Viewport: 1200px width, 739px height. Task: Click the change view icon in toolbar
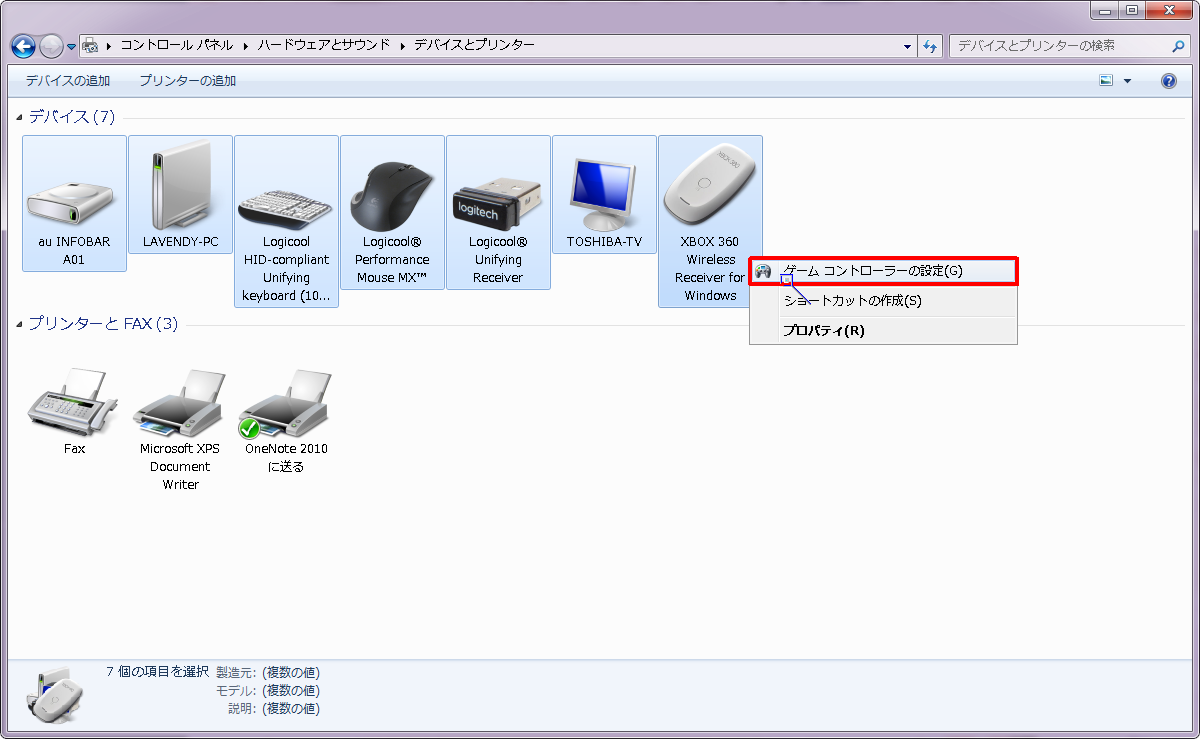click(x=1106, y=81)
